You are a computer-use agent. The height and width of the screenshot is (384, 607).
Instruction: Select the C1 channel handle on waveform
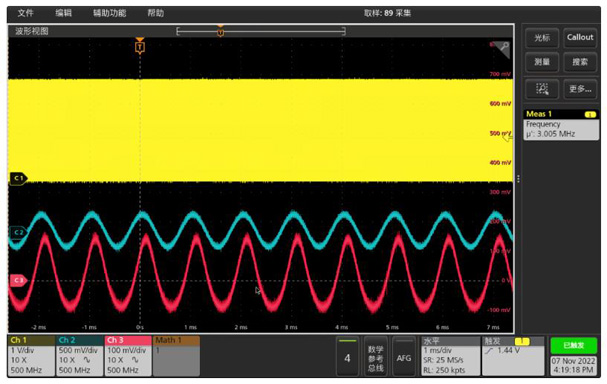point(18,178)
